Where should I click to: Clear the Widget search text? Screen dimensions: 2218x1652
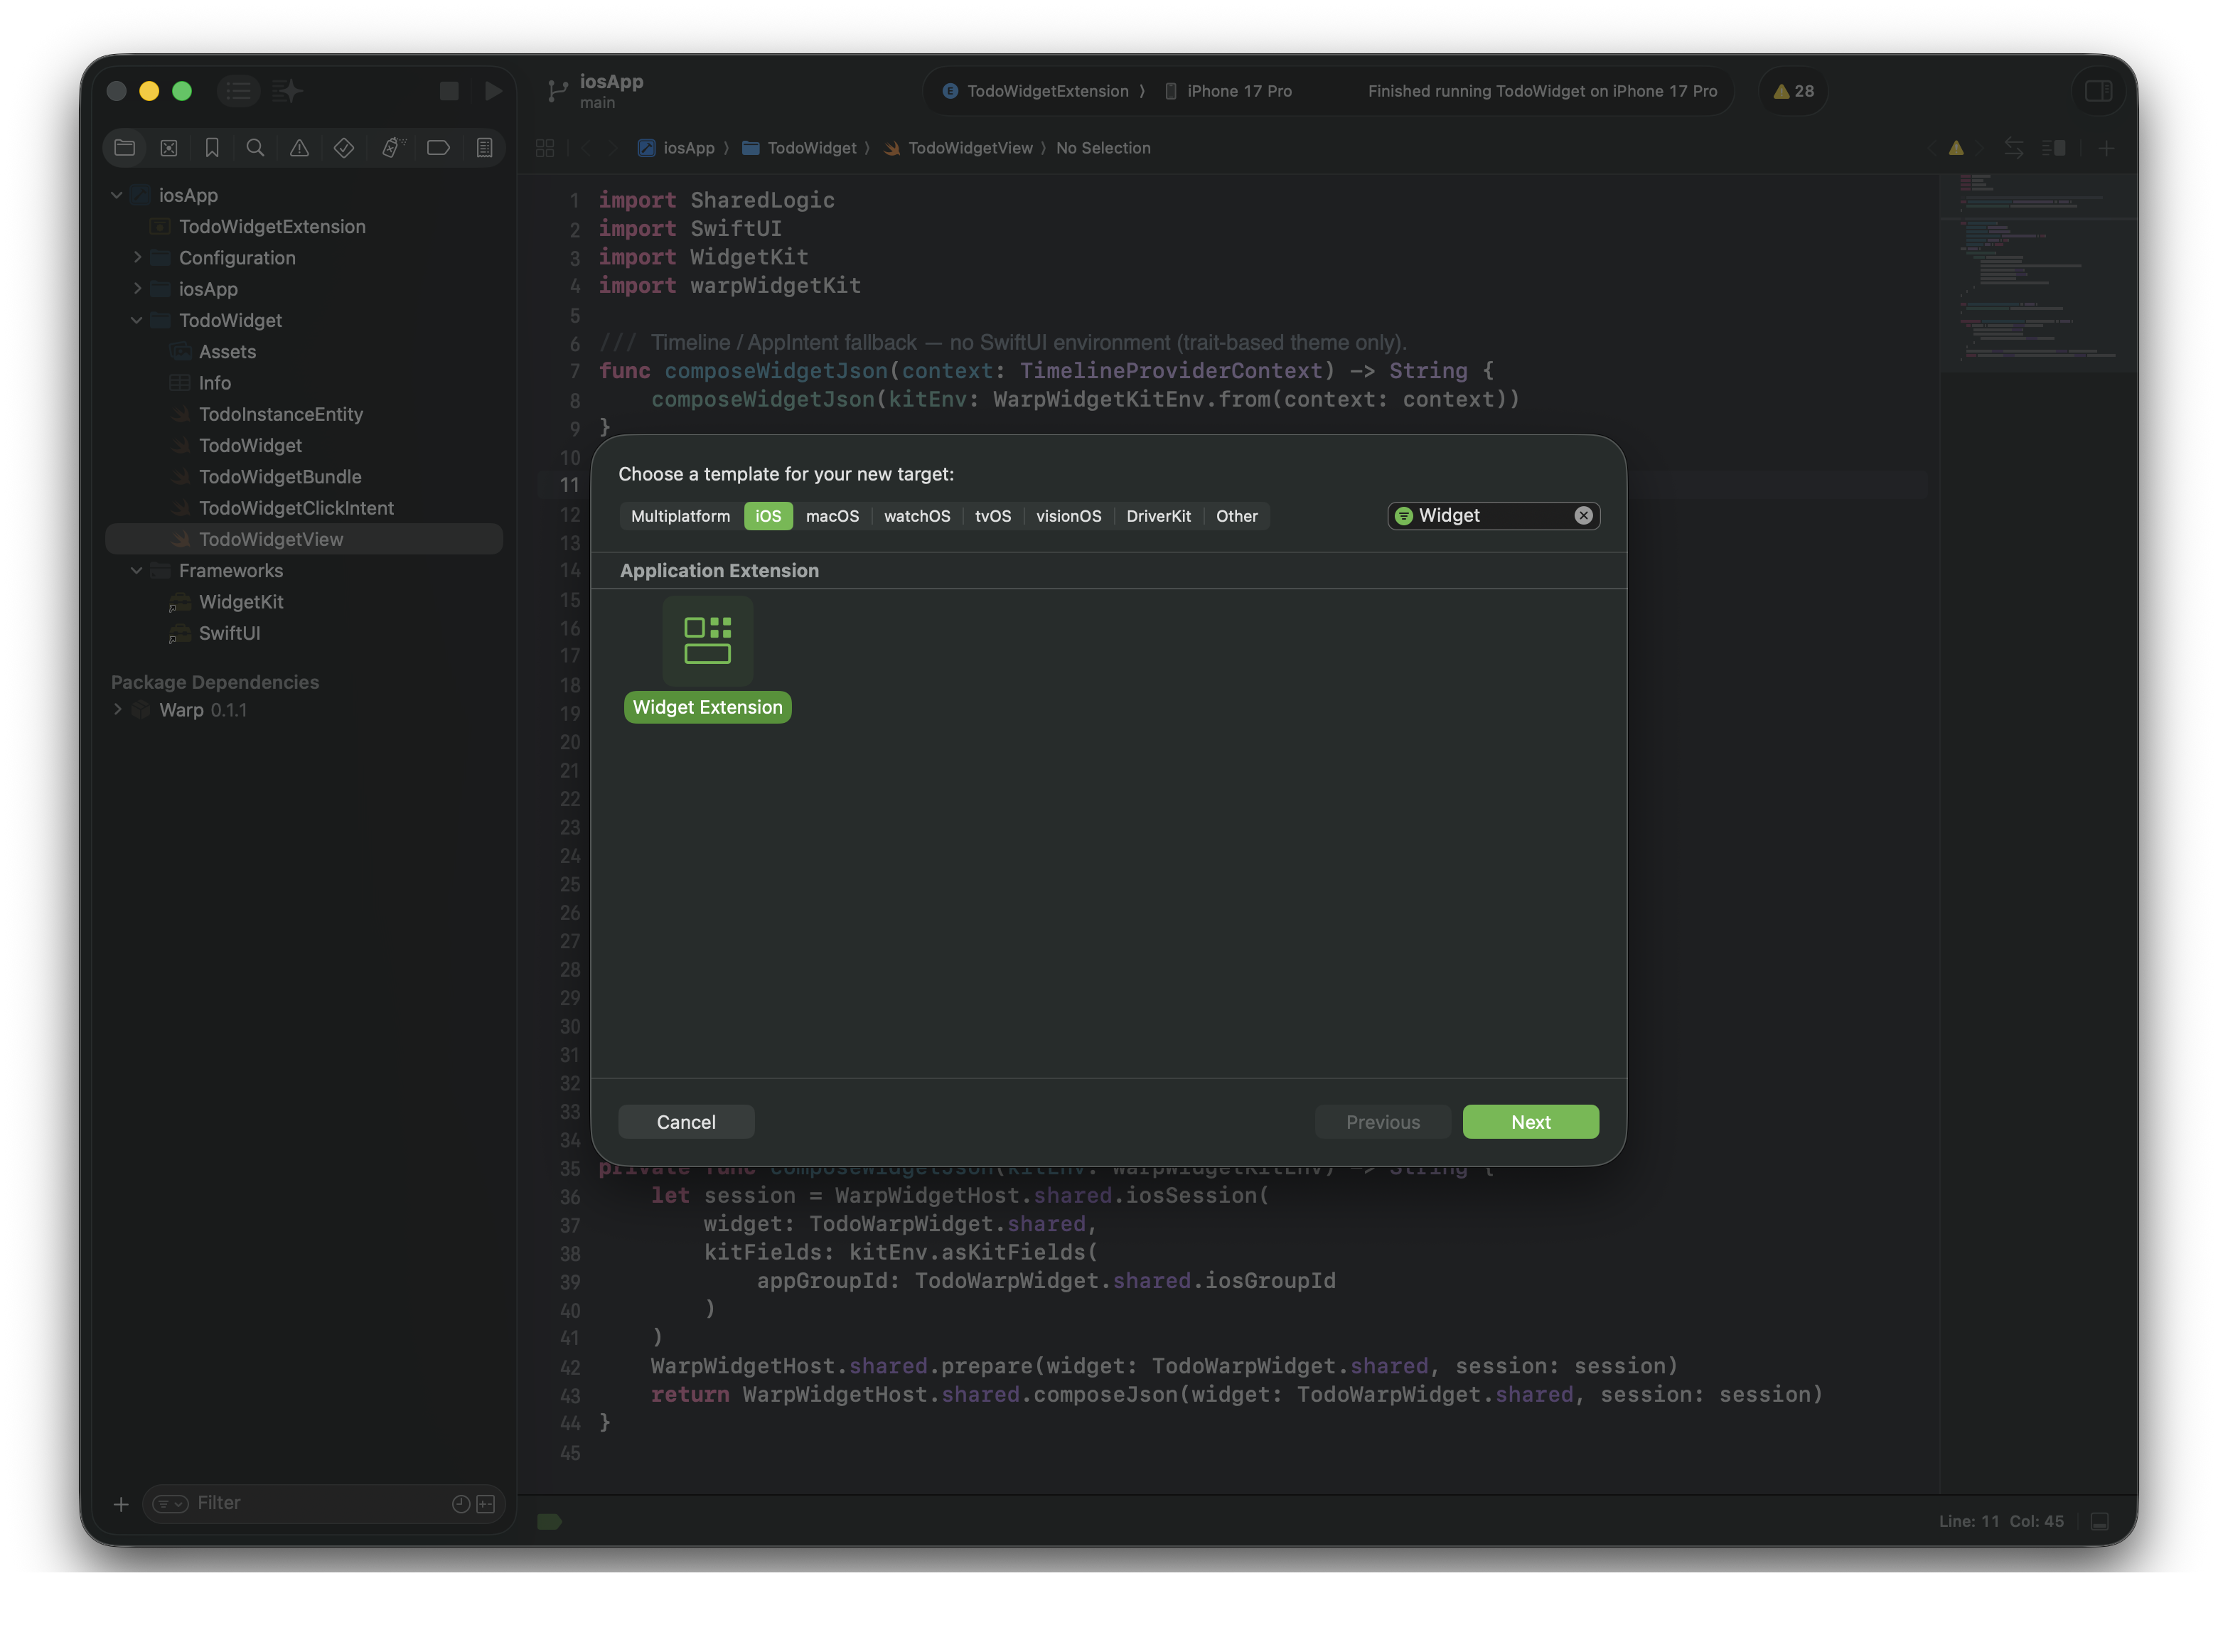point(1583,516)
